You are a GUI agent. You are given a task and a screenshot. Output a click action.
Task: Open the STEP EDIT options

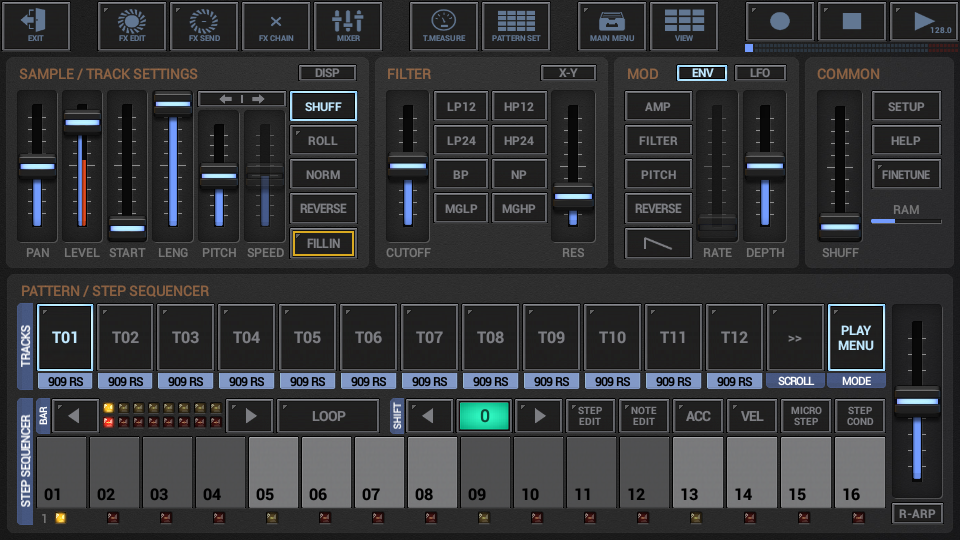click(x=590, y=416)
